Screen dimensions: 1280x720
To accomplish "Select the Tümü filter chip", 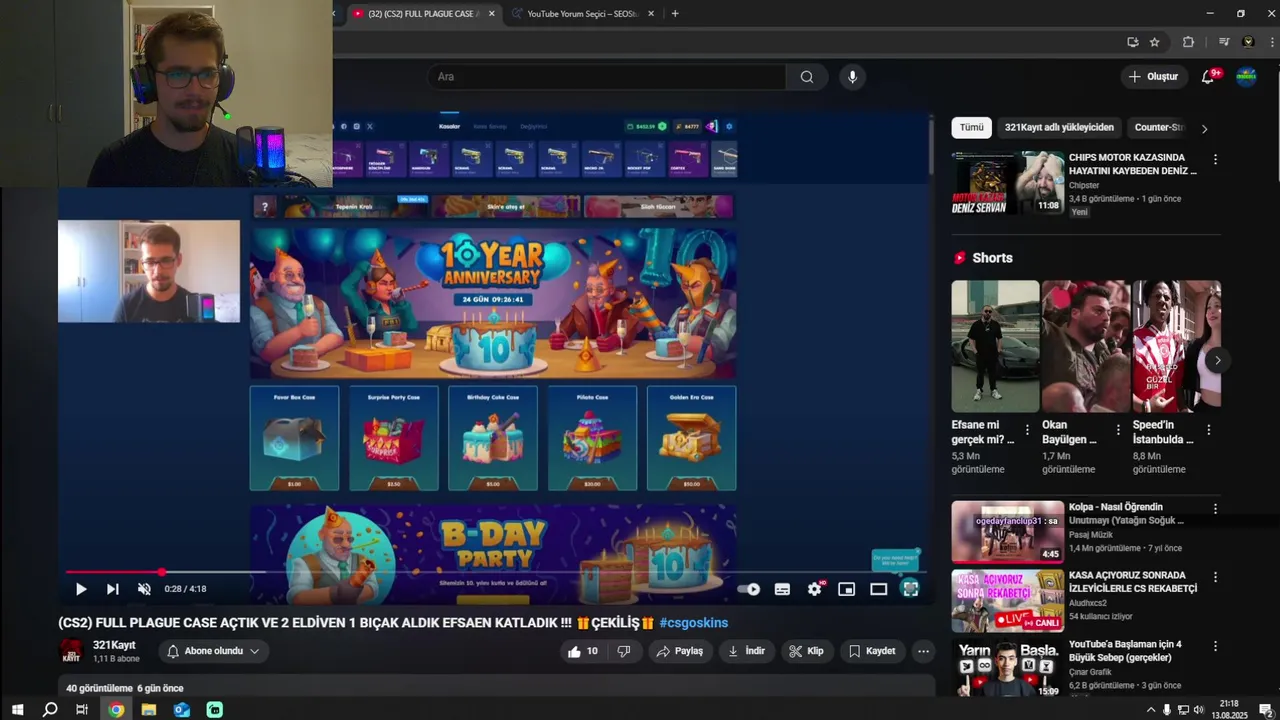I will (972, 128).
